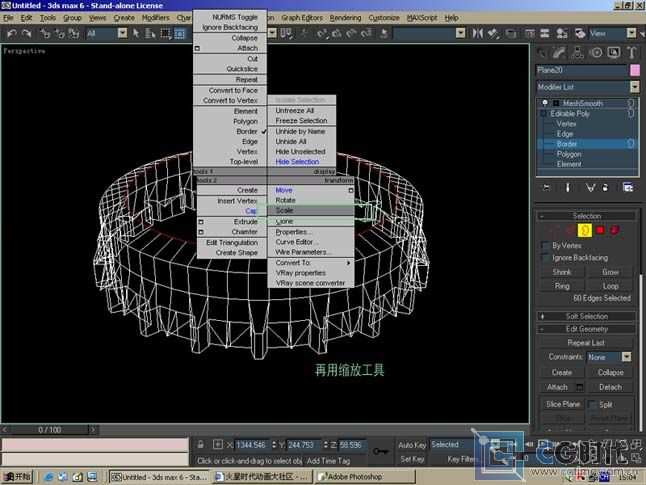Toggle the Split checkbox

click(x=592, y=404)
